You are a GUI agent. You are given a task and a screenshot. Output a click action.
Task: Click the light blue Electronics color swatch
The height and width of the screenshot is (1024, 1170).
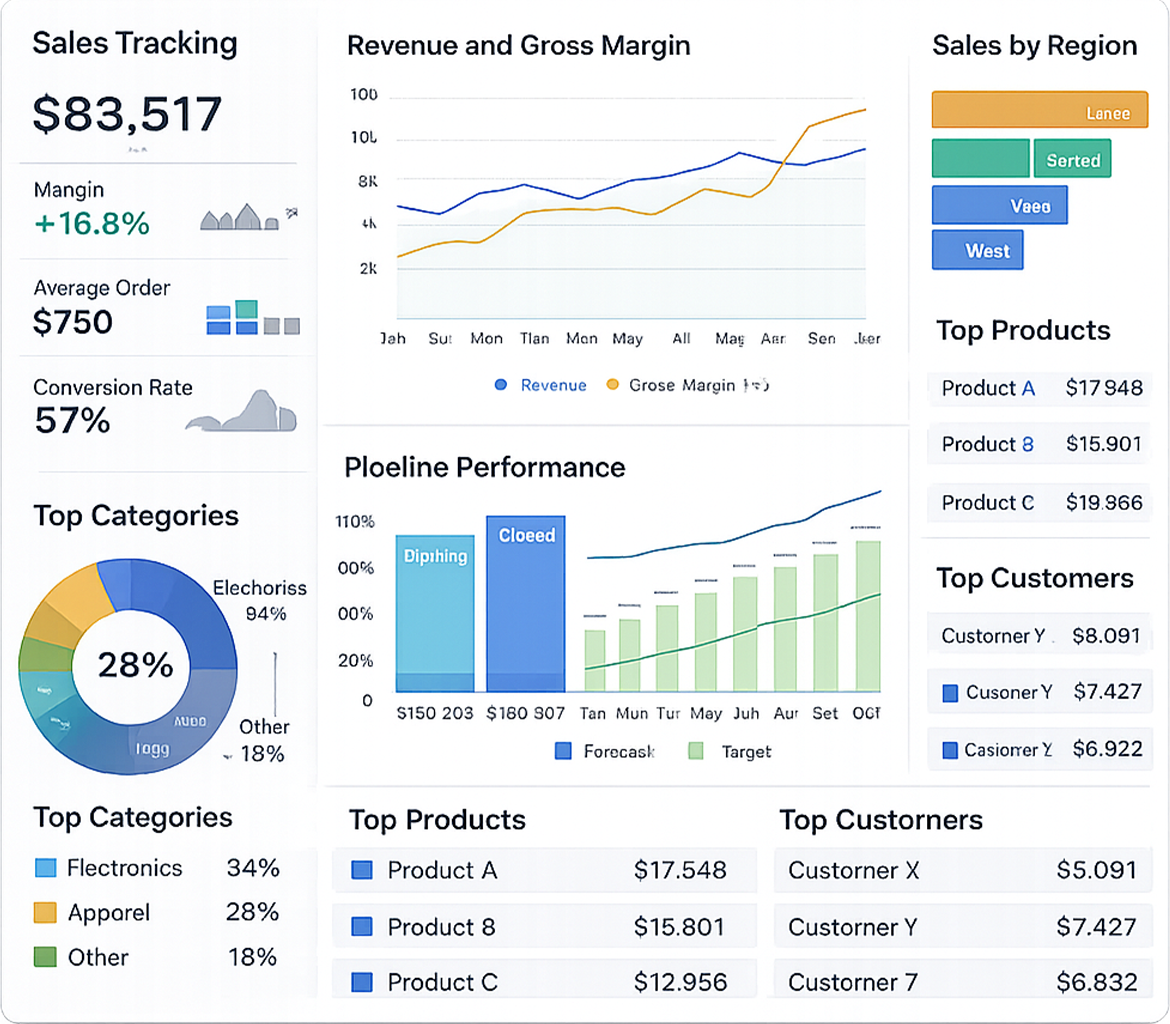click(45, 868)
